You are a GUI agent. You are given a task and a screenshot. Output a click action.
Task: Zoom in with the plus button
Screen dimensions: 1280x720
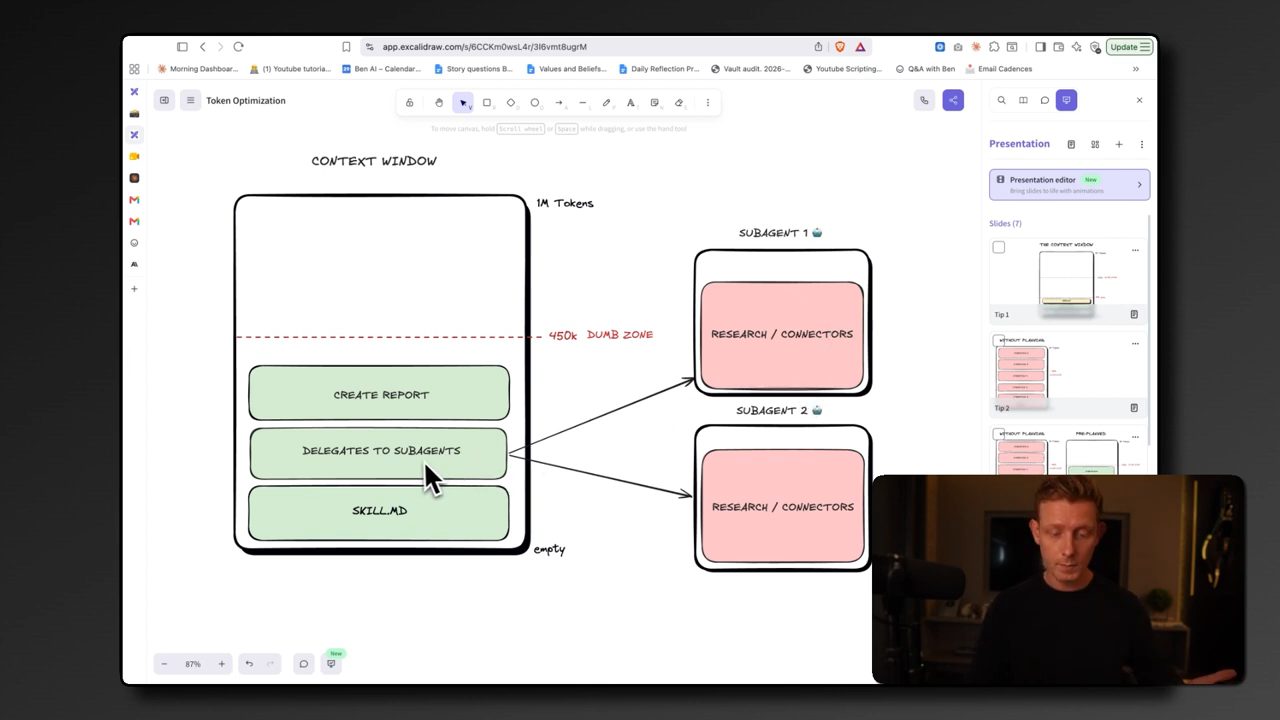tap(221, 664)
